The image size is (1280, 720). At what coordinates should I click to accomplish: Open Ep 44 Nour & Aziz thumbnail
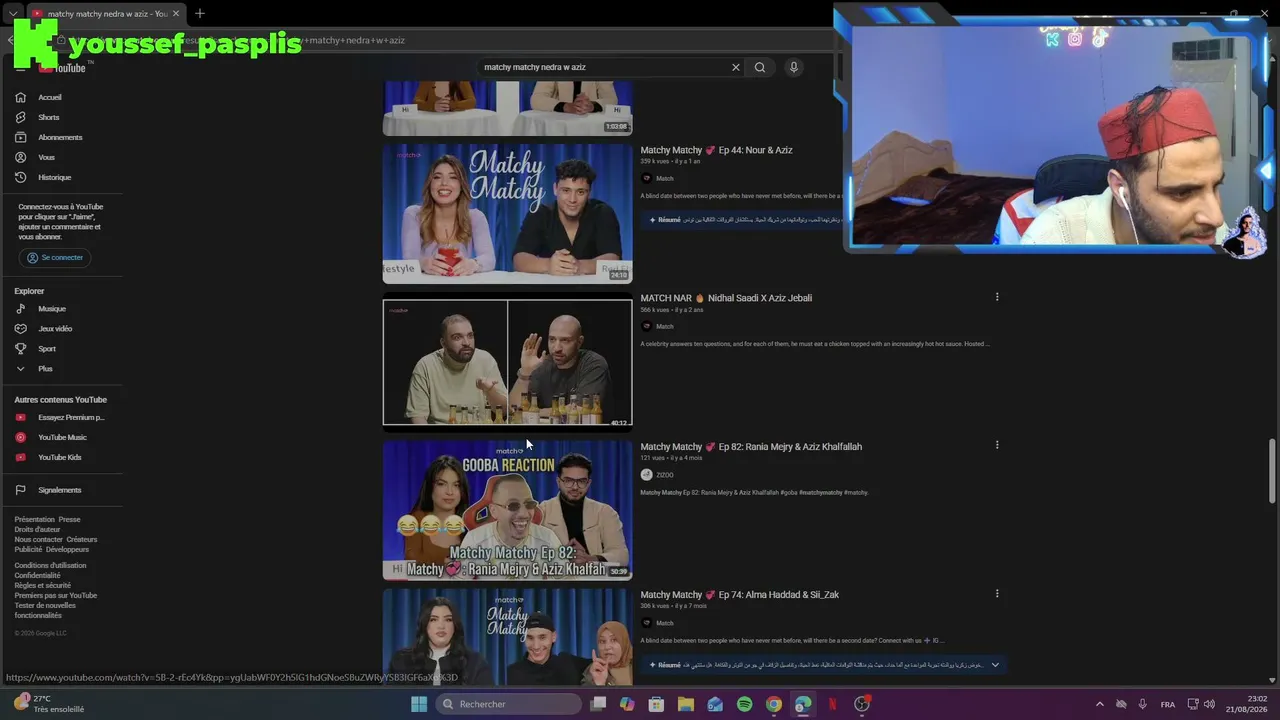pos(508,213)
